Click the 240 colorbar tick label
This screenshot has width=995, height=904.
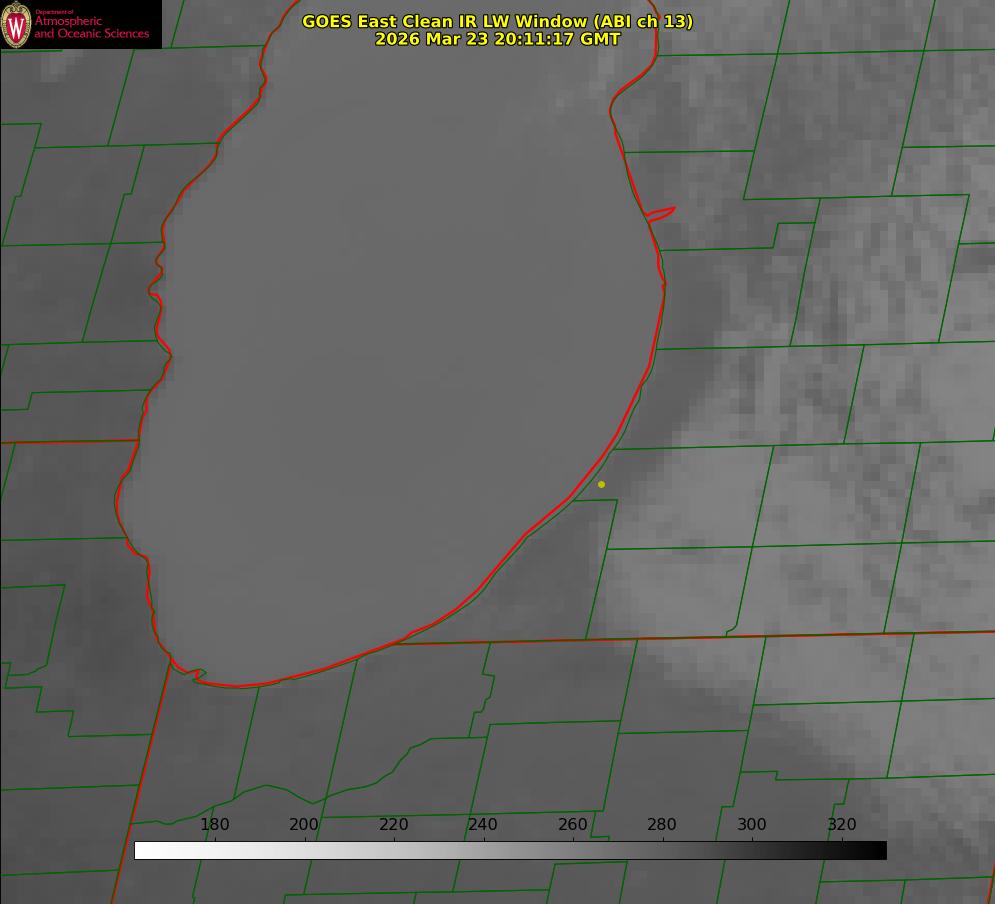pos(483,824)
